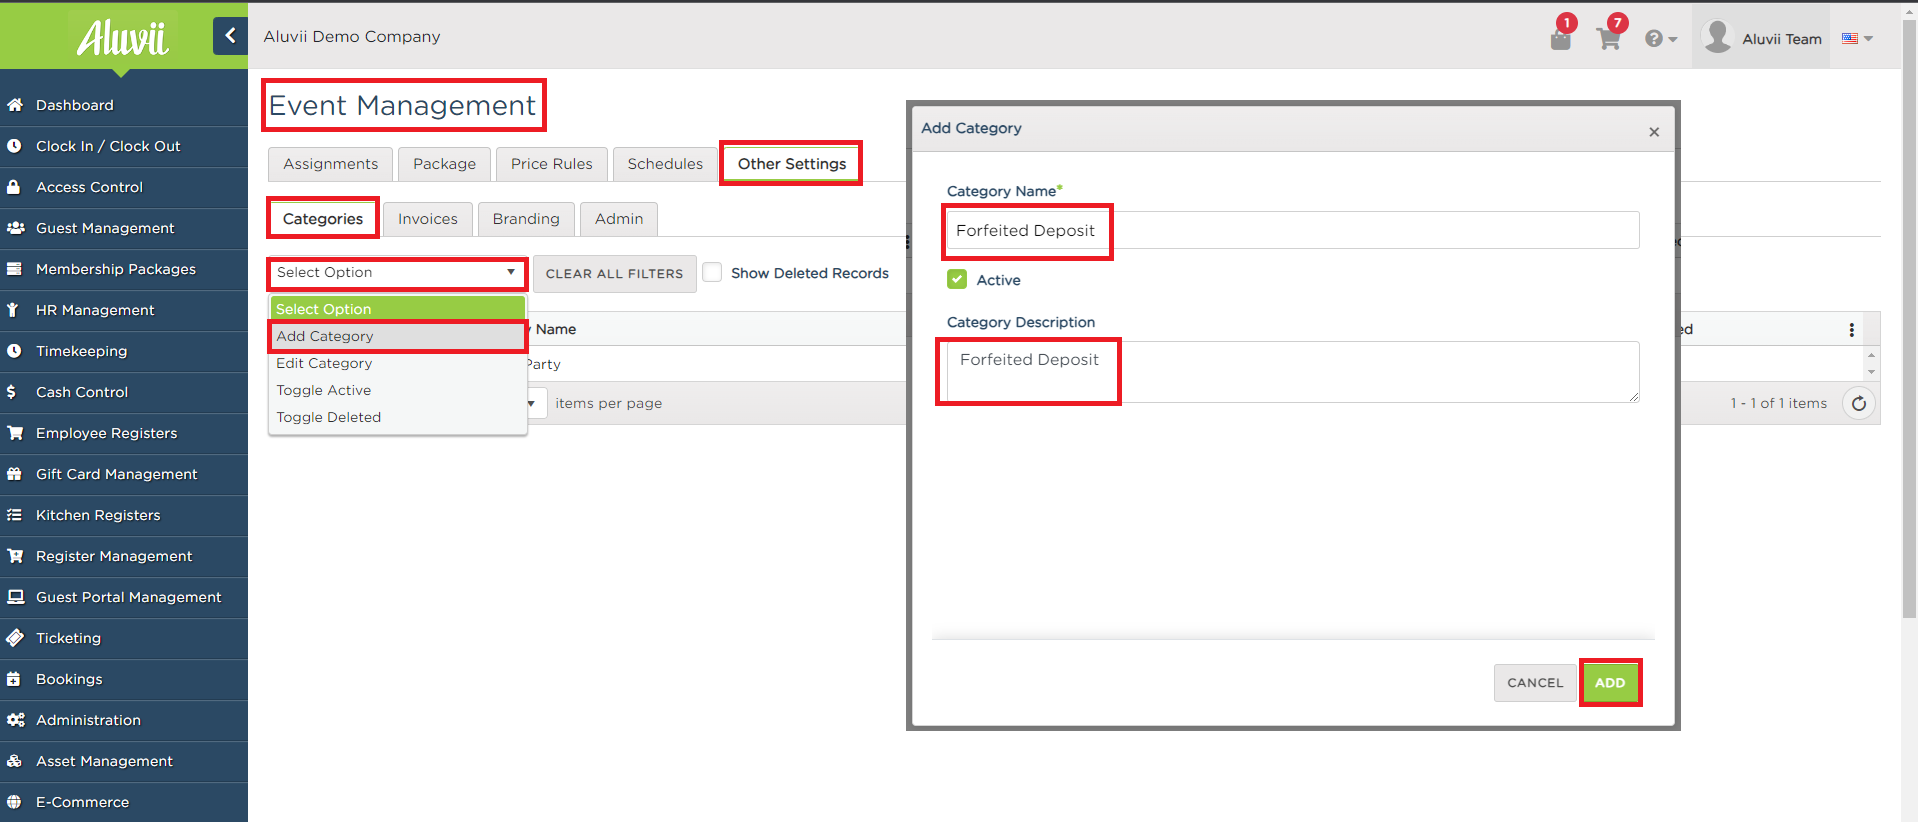The image size is (1918, 822).
Task: Click the Bookings calendar icon
Action: click(14, 679)
